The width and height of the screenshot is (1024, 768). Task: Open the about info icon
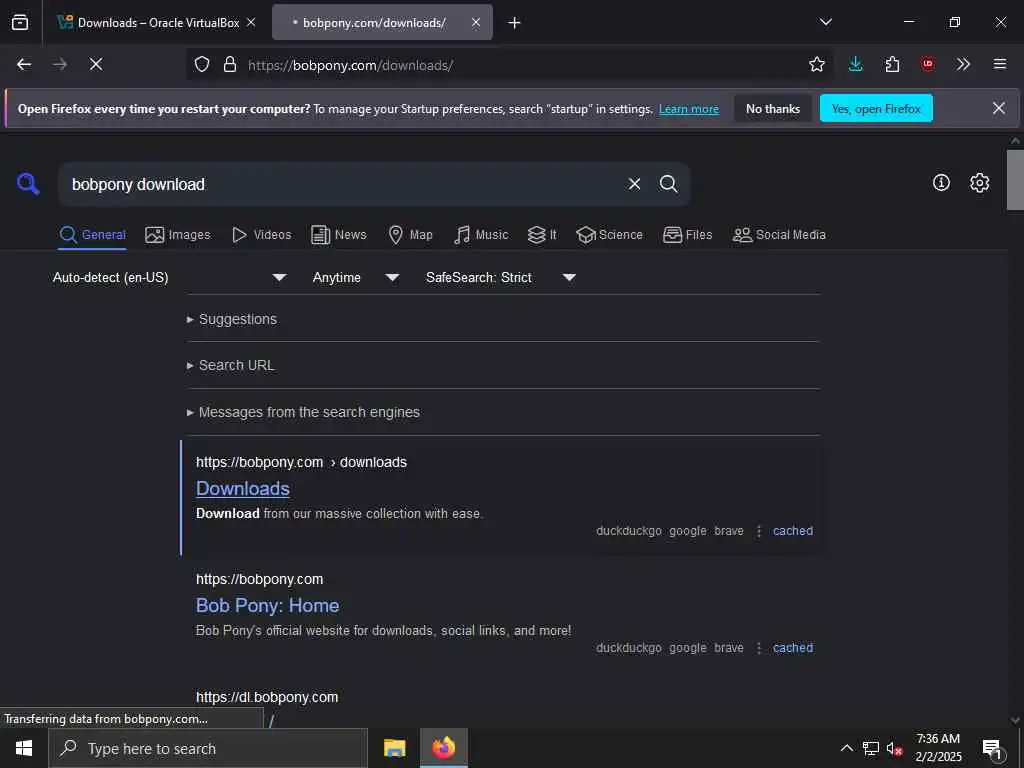coord(941,183)
